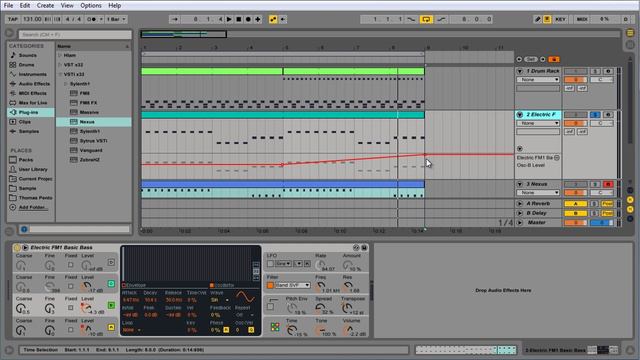This screenshot has height=360, width=640.
Task: Click the browser search field
Action: point(75,35)
